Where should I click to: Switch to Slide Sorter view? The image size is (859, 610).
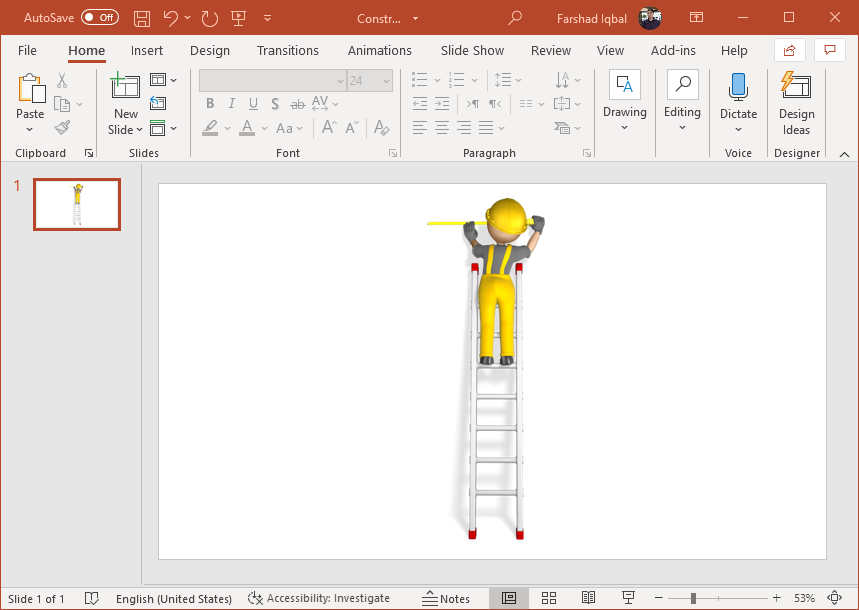tap(549, 598)
